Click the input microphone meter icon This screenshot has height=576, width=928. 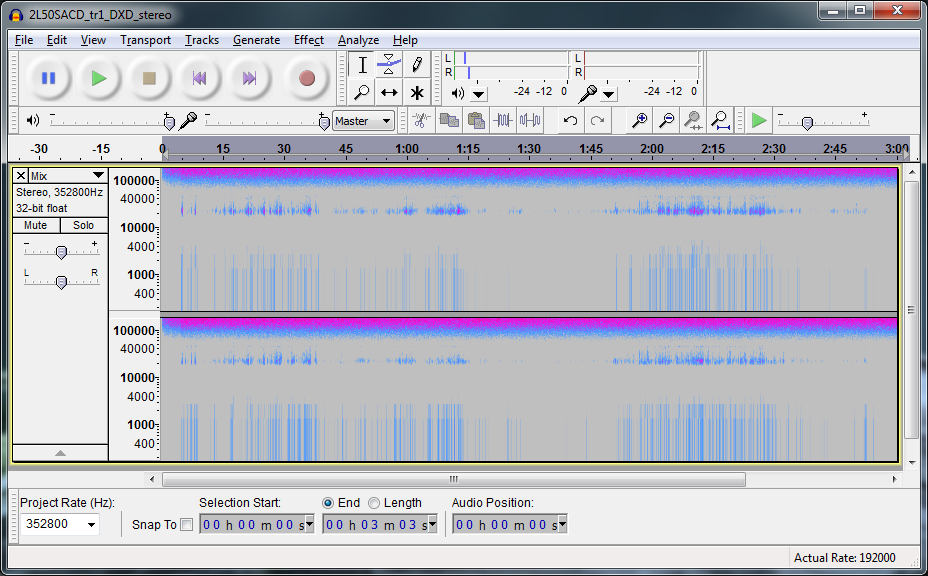click(588, 94)
